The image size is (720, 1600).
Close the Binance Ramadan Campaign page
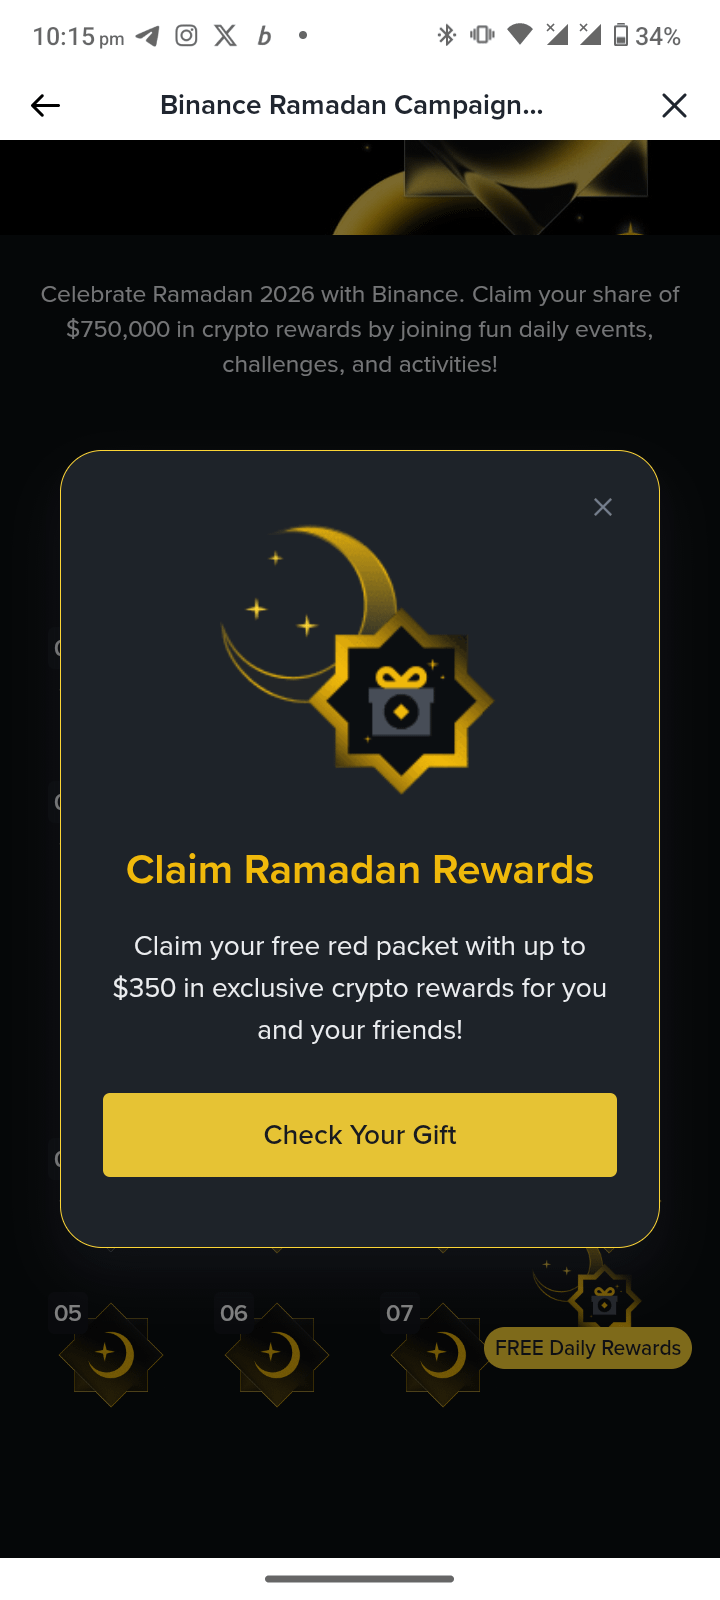[674, 105]
